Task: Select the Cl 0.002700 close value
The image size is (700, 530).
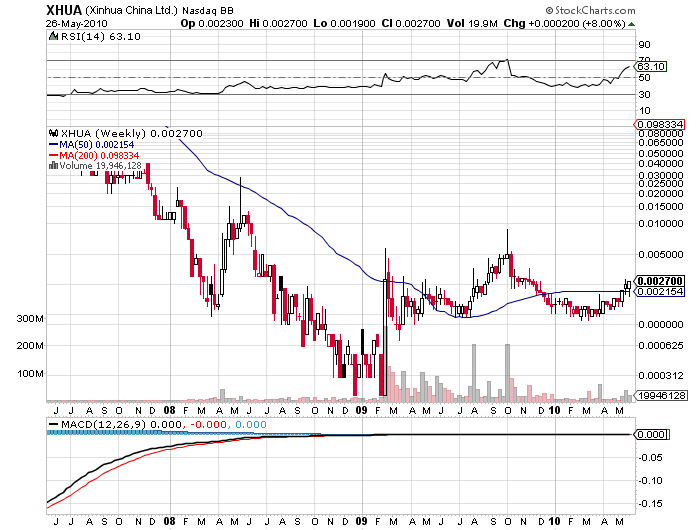Action: pyautogui.click(x=411, y=23)
